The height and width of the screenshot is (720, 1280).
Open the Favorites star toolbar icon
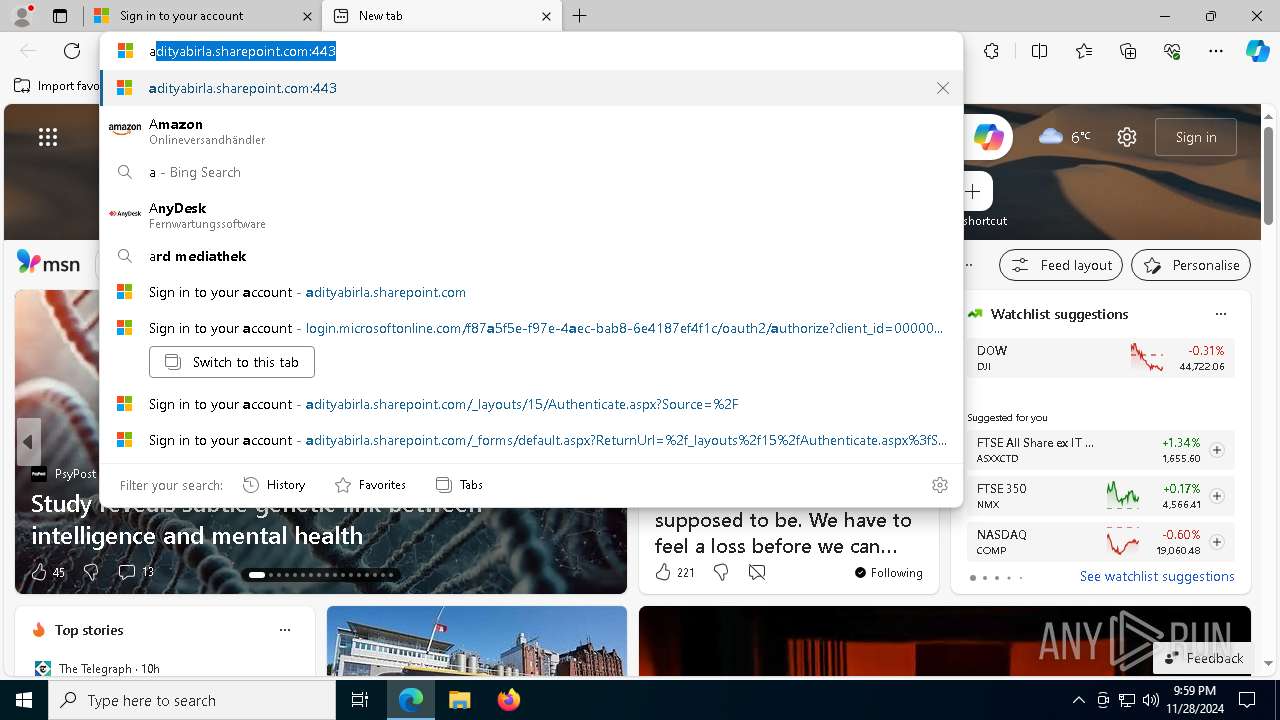[x=1084, y=51]
